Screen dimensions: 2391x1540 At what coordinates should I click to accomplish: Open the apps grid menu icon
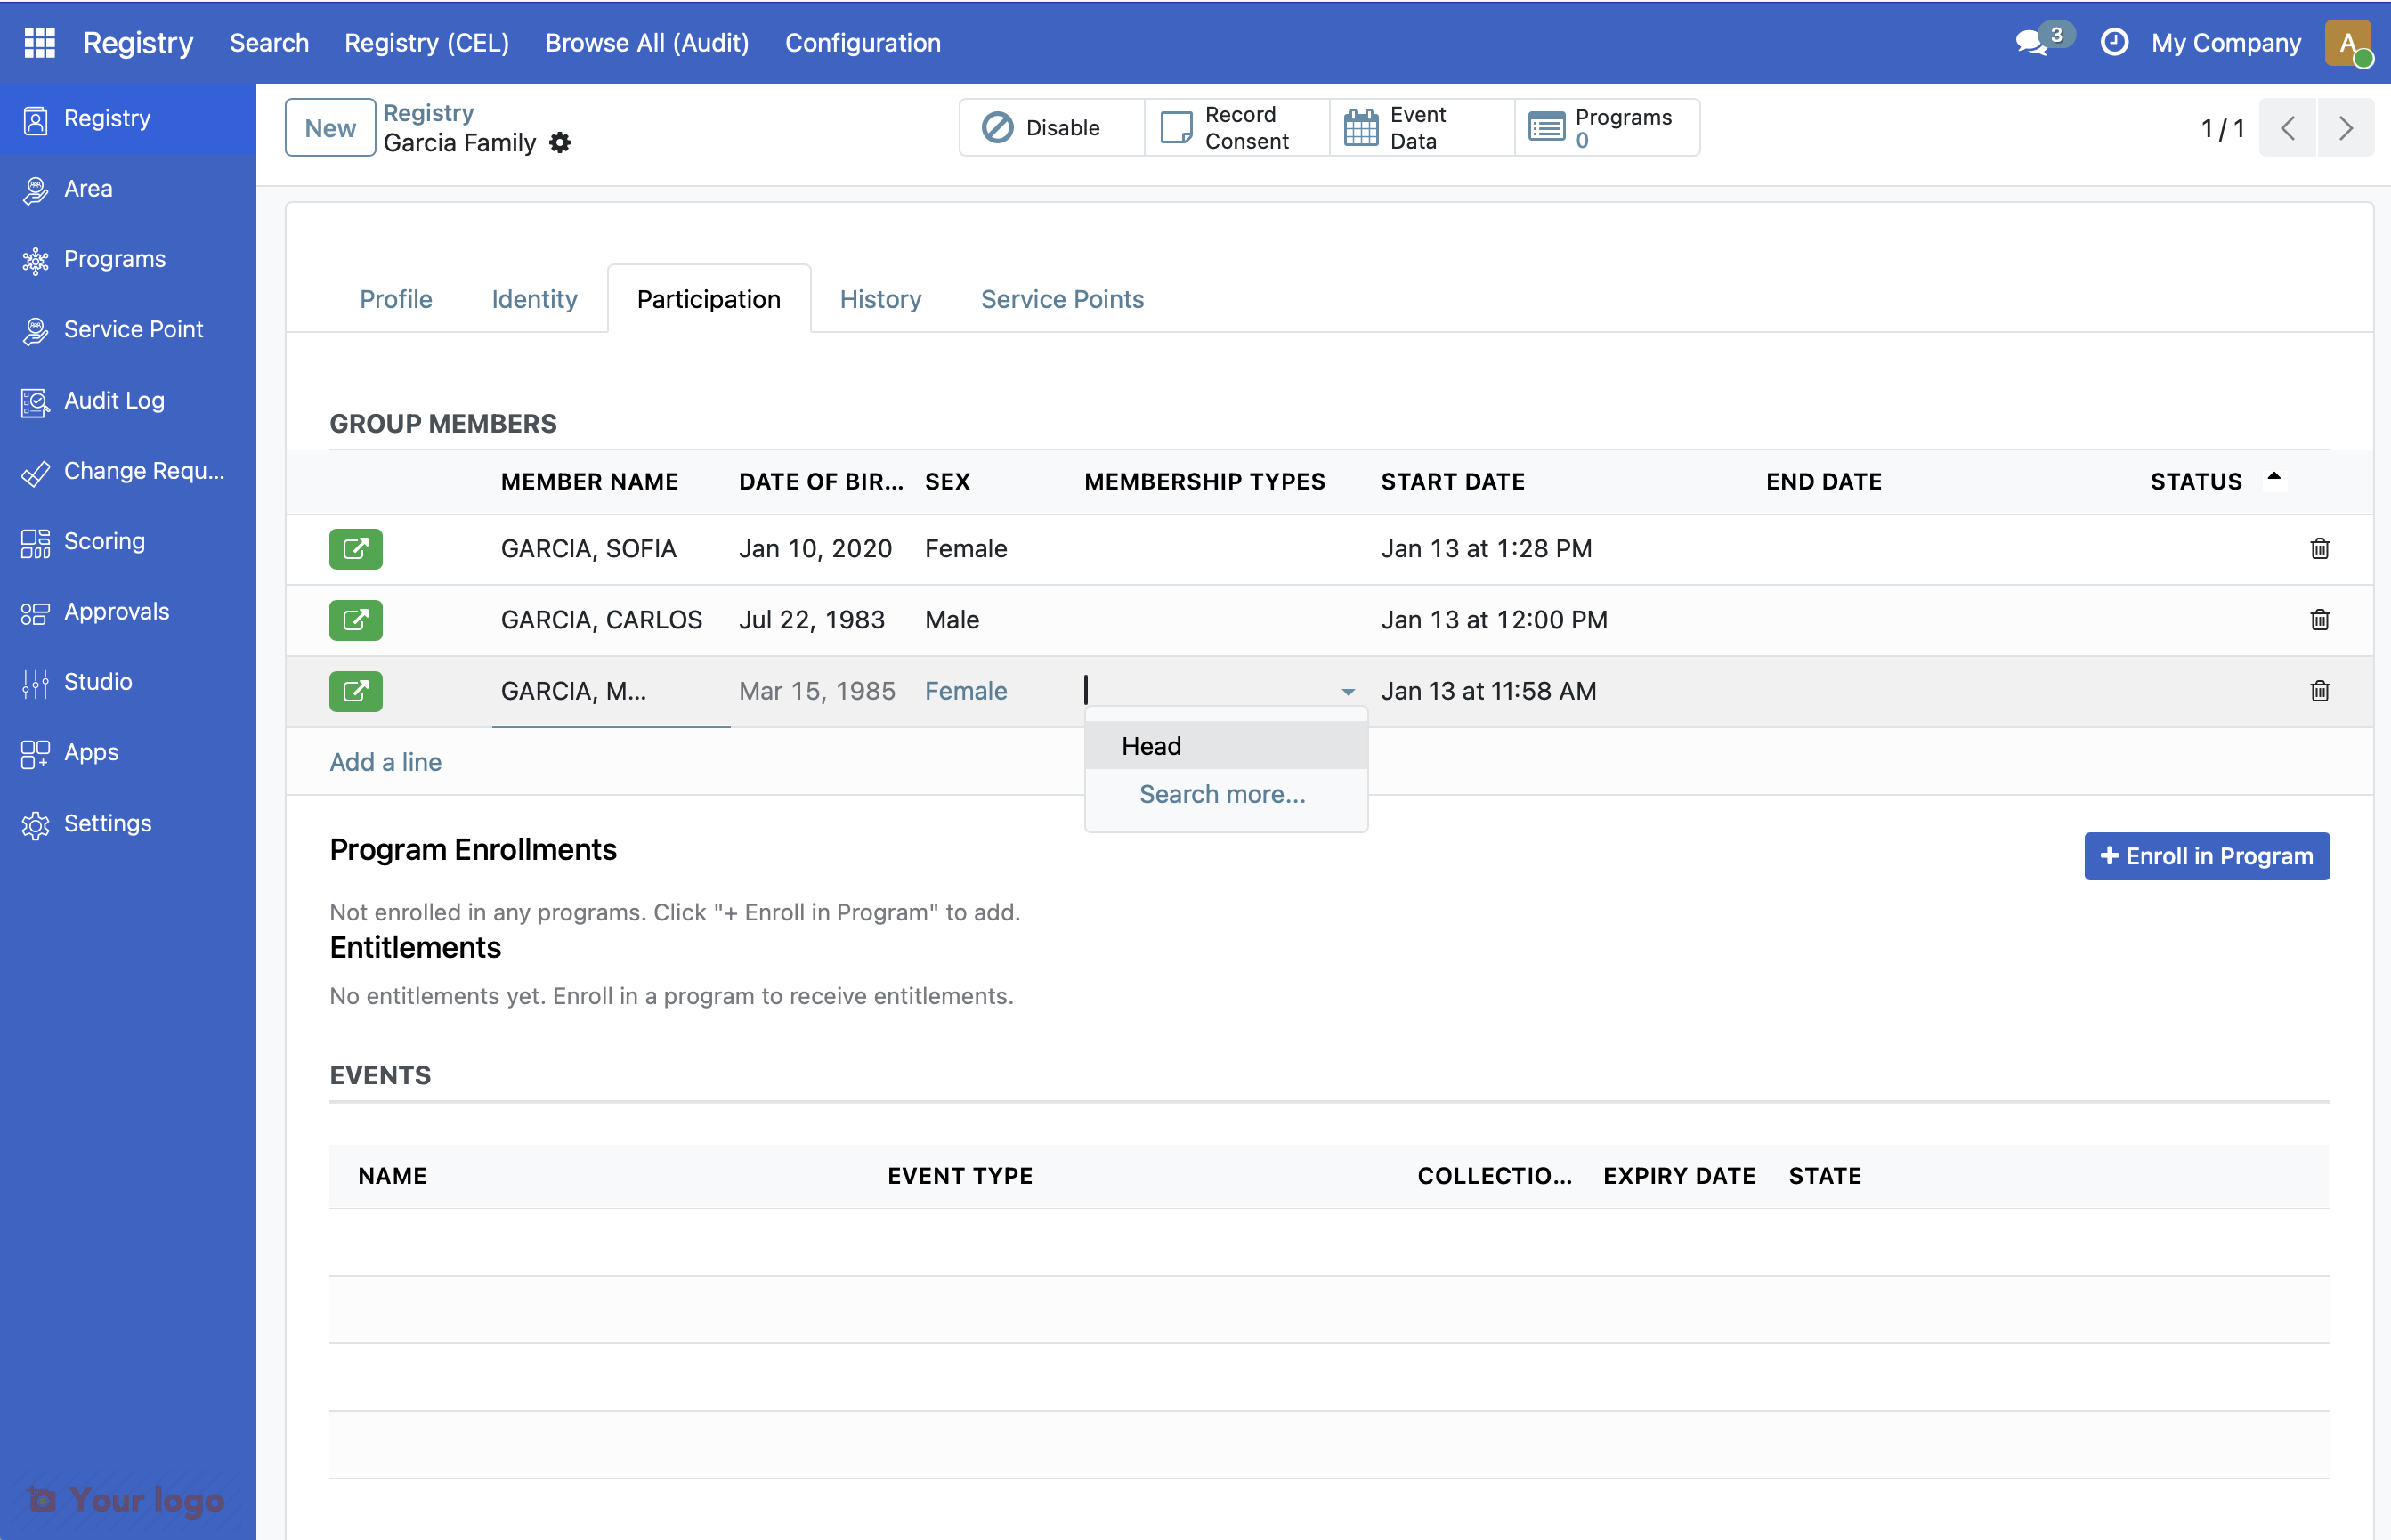[x=39, y=42]
